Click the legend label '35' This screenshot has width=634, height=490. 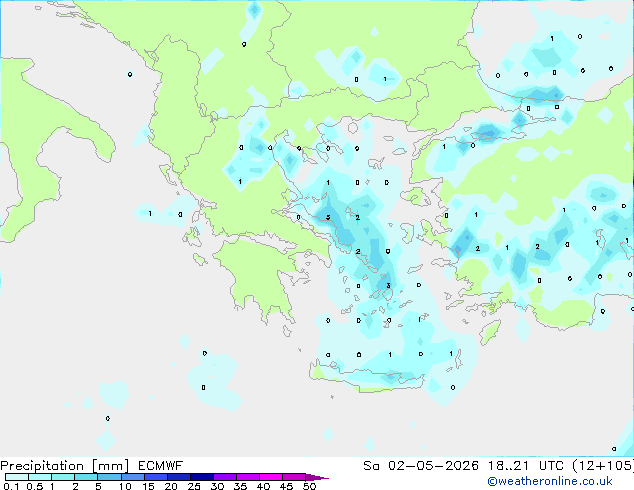point(240,486)
